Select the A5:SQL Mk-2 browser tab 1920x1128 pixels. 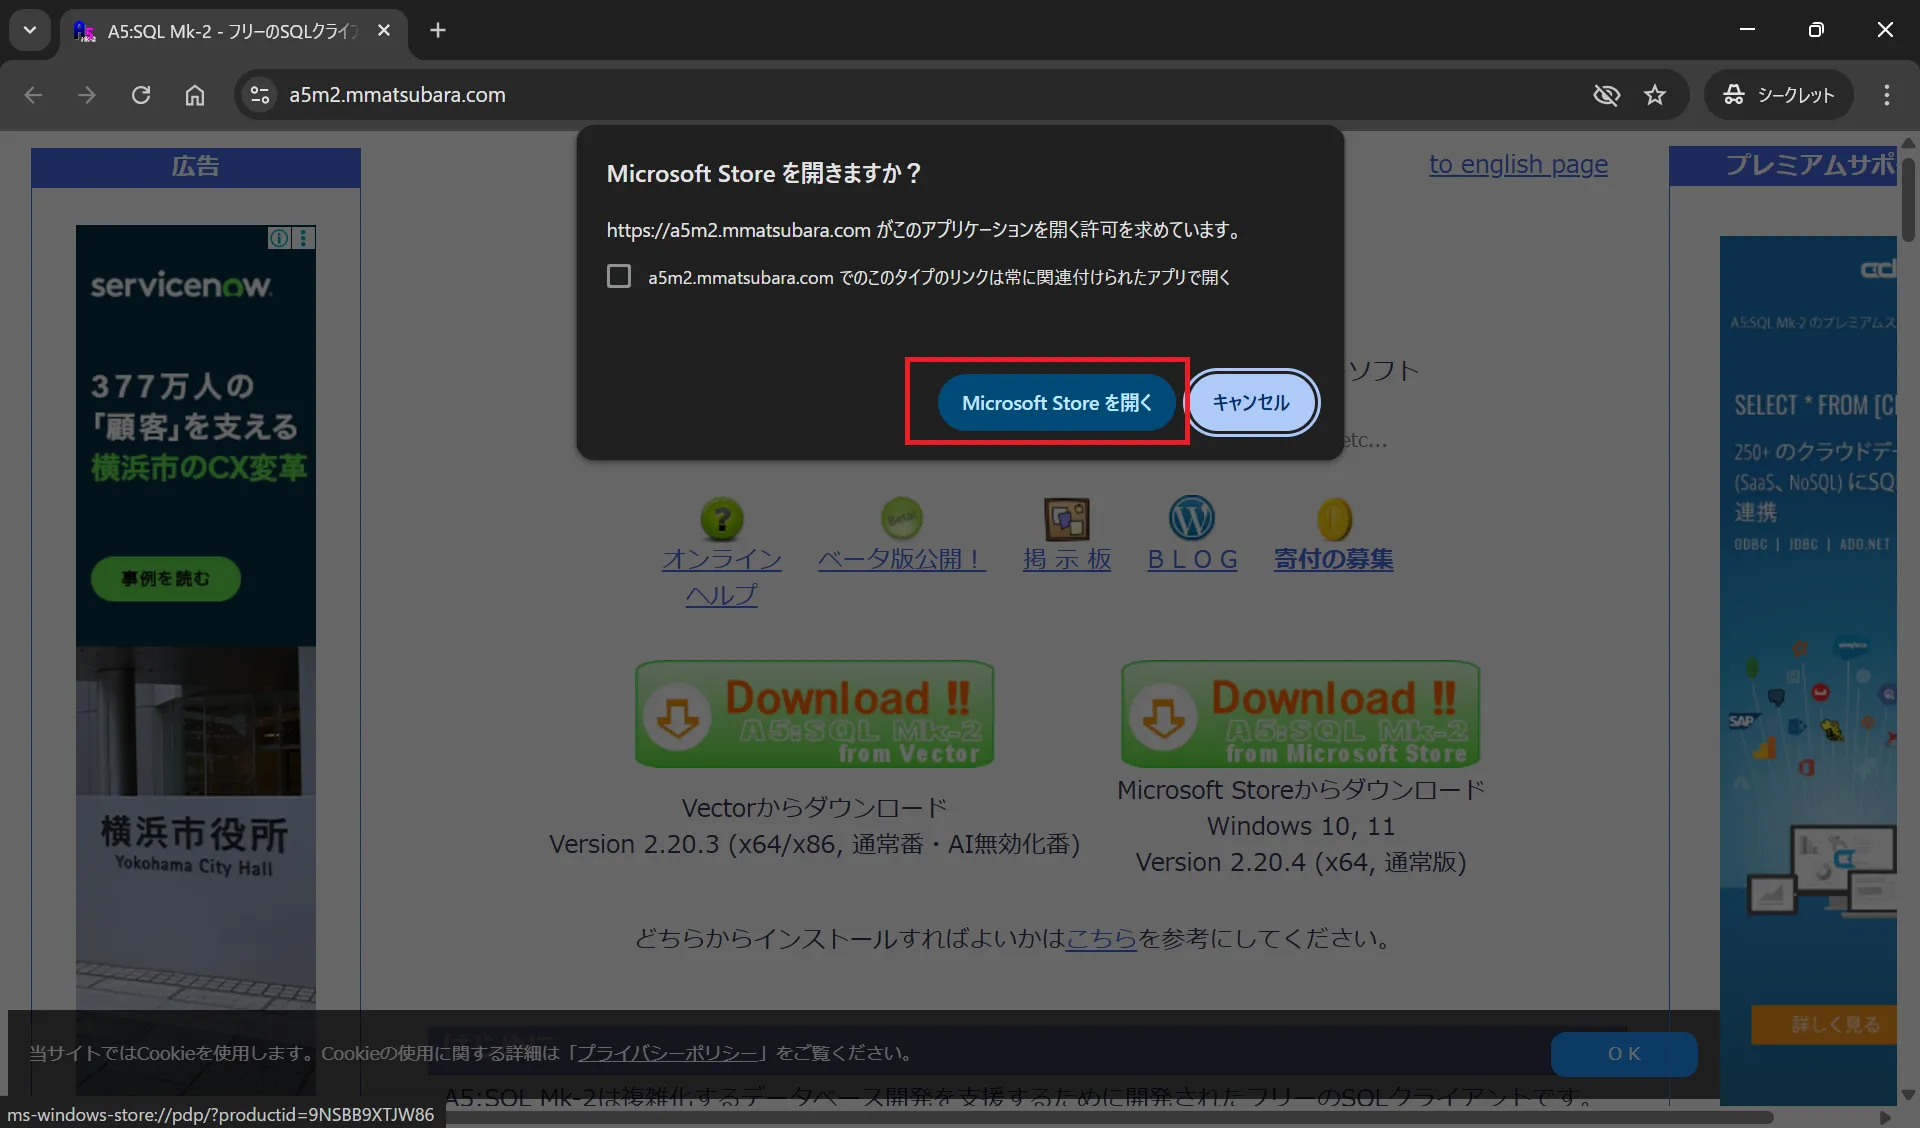pyautogui.click(x=232, y=32)
